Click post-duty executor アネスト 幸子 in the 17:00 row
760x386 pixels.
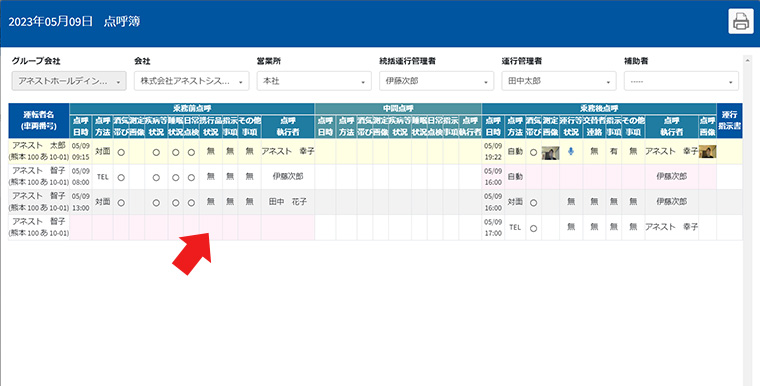(x=671, y=227)
